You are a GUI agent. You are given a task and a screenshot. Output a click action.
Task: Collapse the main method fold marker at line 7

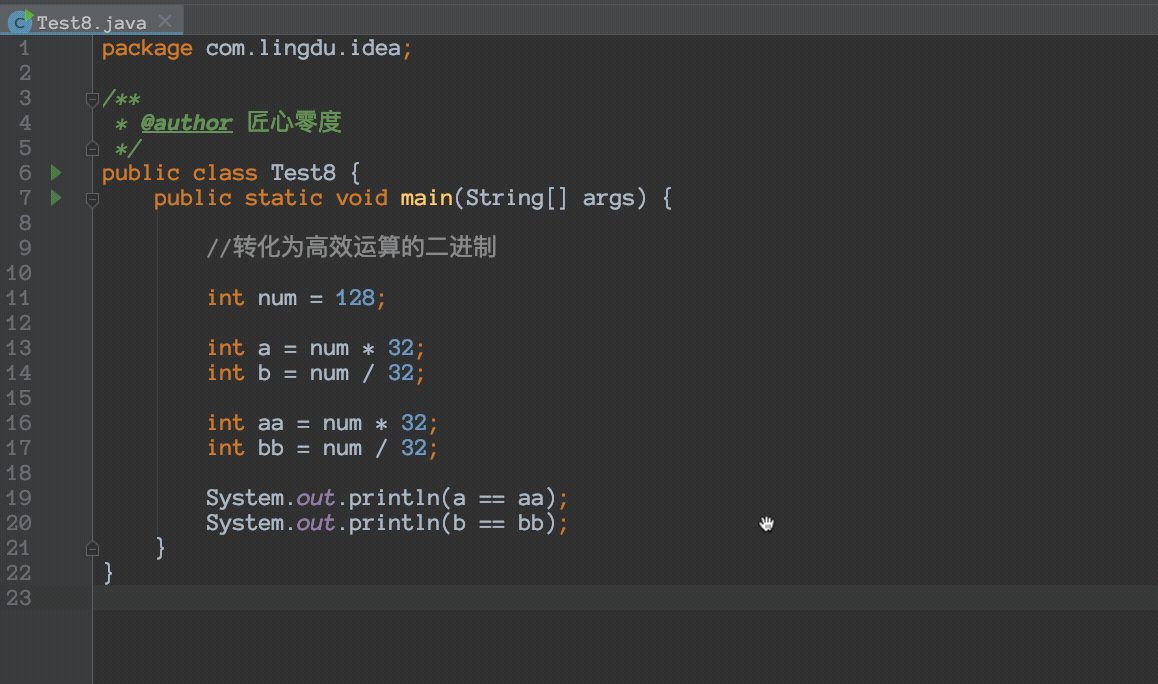91,200
